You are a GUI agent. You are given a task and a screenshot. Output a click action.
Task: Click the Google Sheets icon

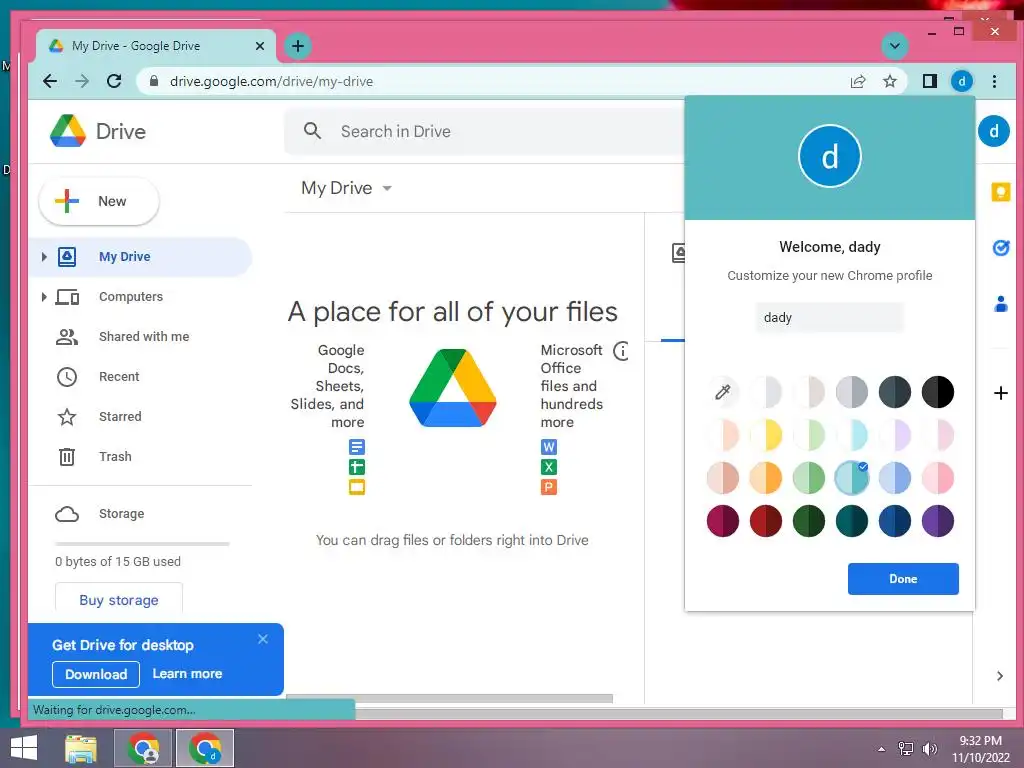click(x=357, y=467)
